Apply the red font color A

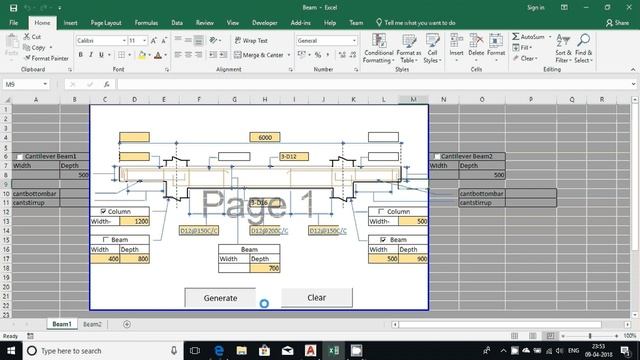click(x=158, y=55)
